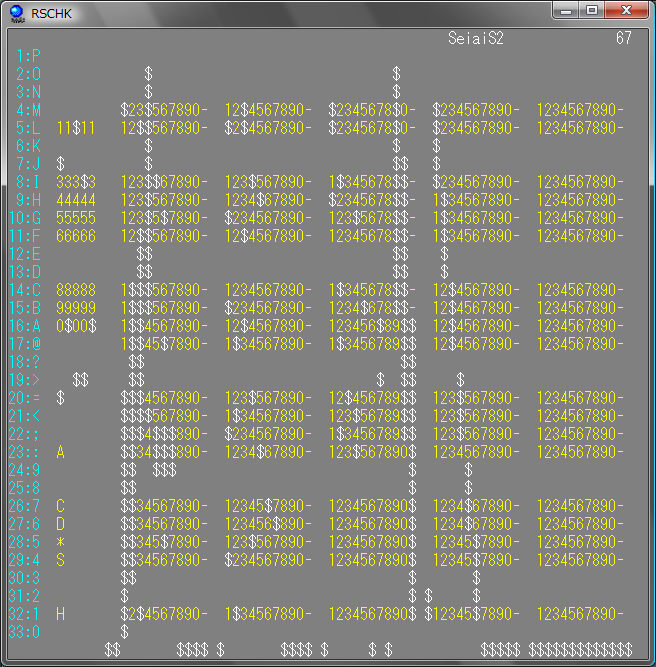The image size is (656, 667).
Task: Click value 66666 in row 11:F
Action: [x=76, y=236]
